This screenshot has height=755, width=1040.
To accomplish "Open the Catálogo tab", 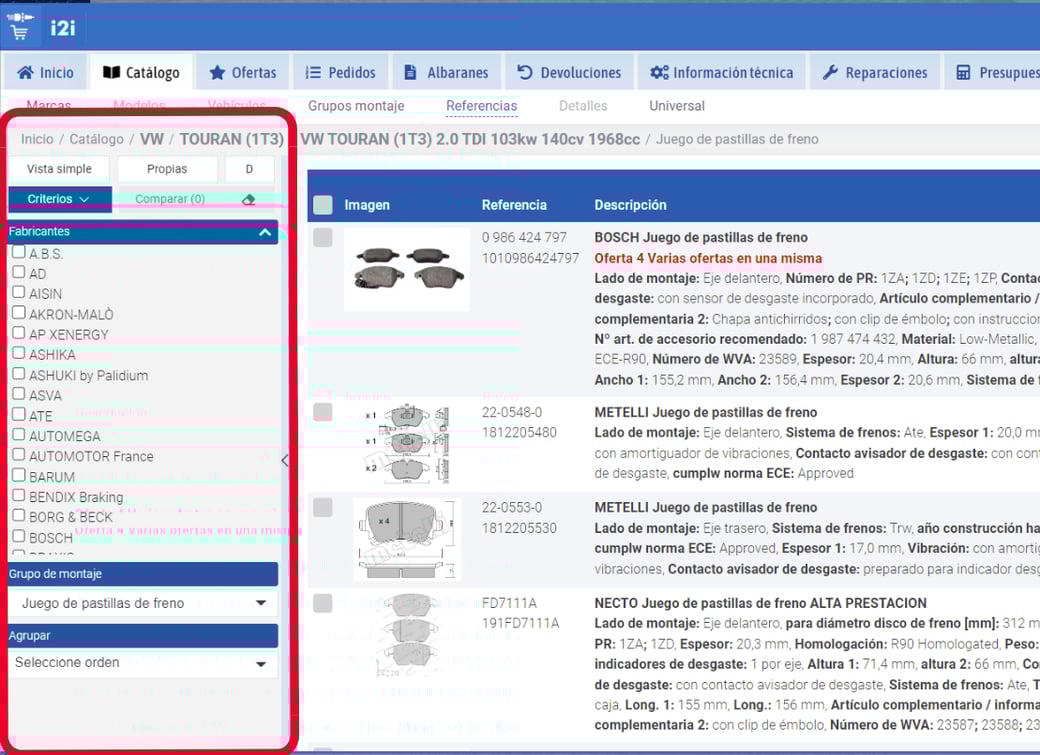I will (141, 72).
